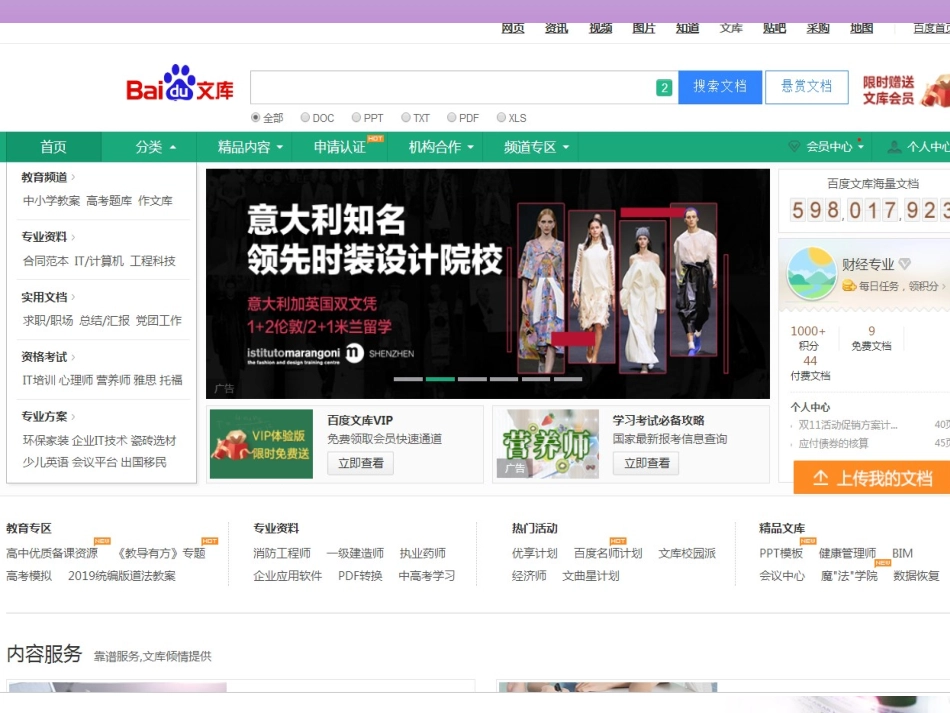
Task: Click the Baidu Wenku logo
Action: coord(180,86)
